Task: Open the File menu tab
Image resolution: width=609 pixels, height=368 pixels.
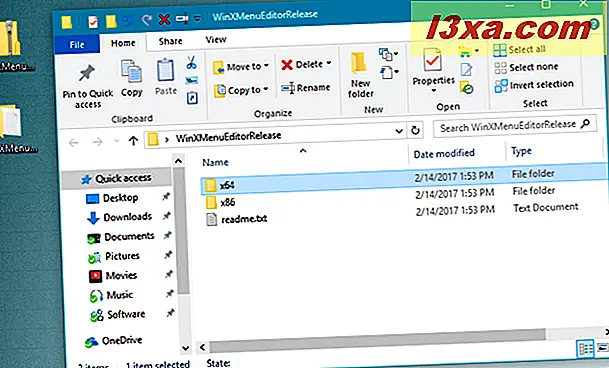Action: point(77,45)
